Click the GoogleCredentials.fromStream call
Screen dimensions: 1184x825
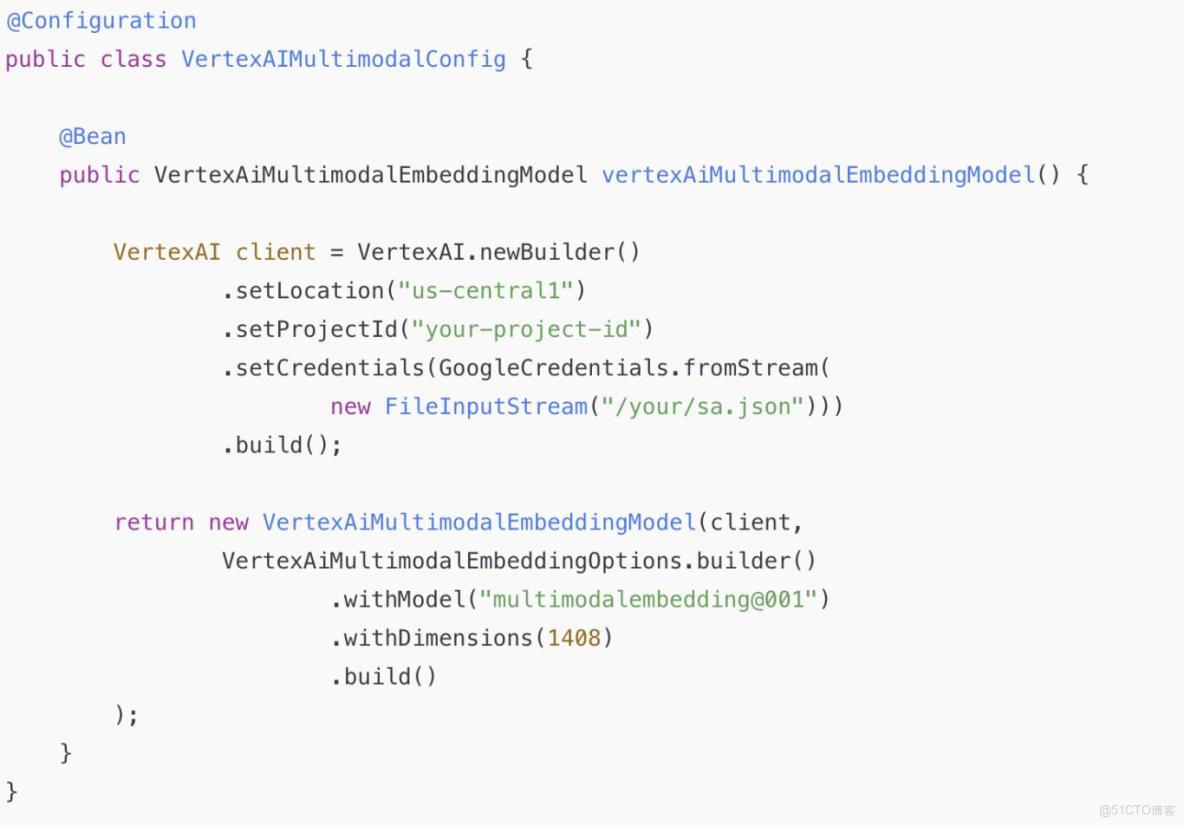tap(628, 368)
